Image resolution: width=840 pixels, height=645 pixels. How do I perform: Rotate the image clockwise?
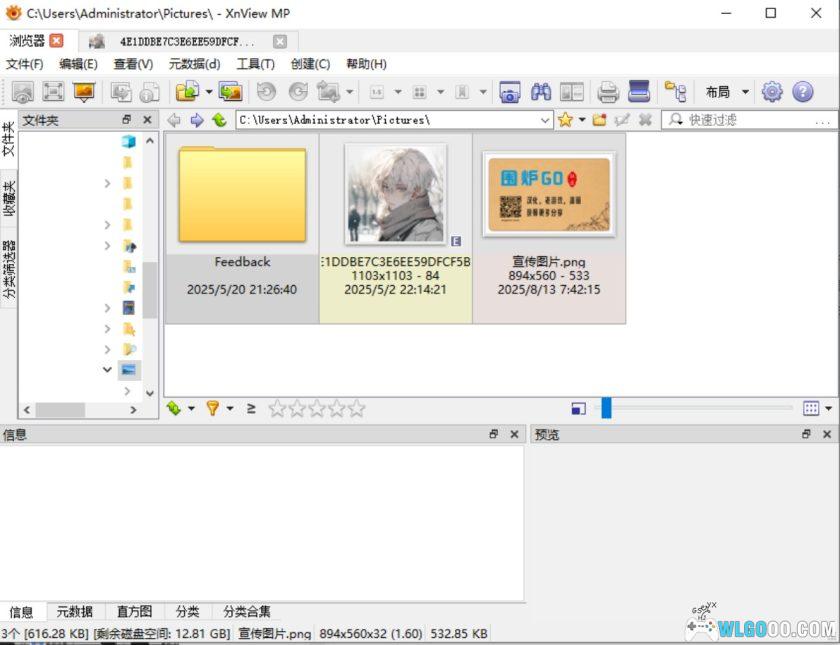tap(298, 92)
